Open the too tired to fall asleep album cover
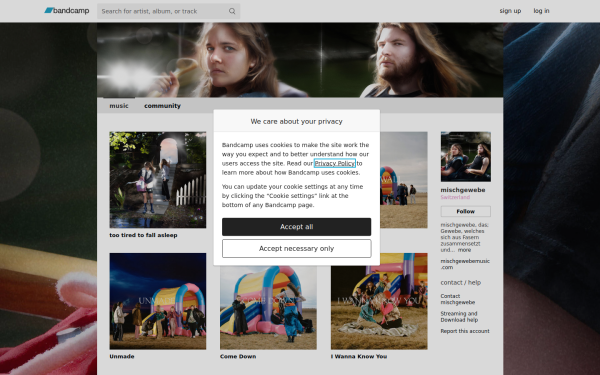600x375 pixels. [158, 180]
